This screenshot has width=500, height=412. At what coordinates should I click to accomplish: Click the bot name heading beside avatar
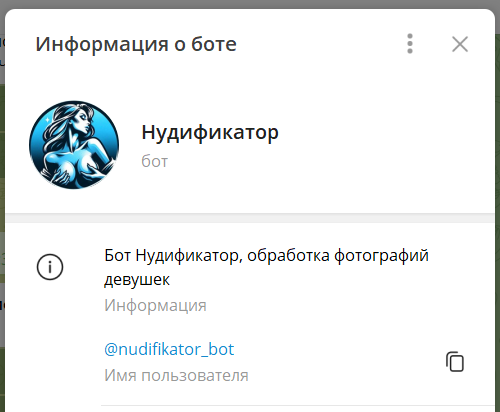click(x=210, y=132)
